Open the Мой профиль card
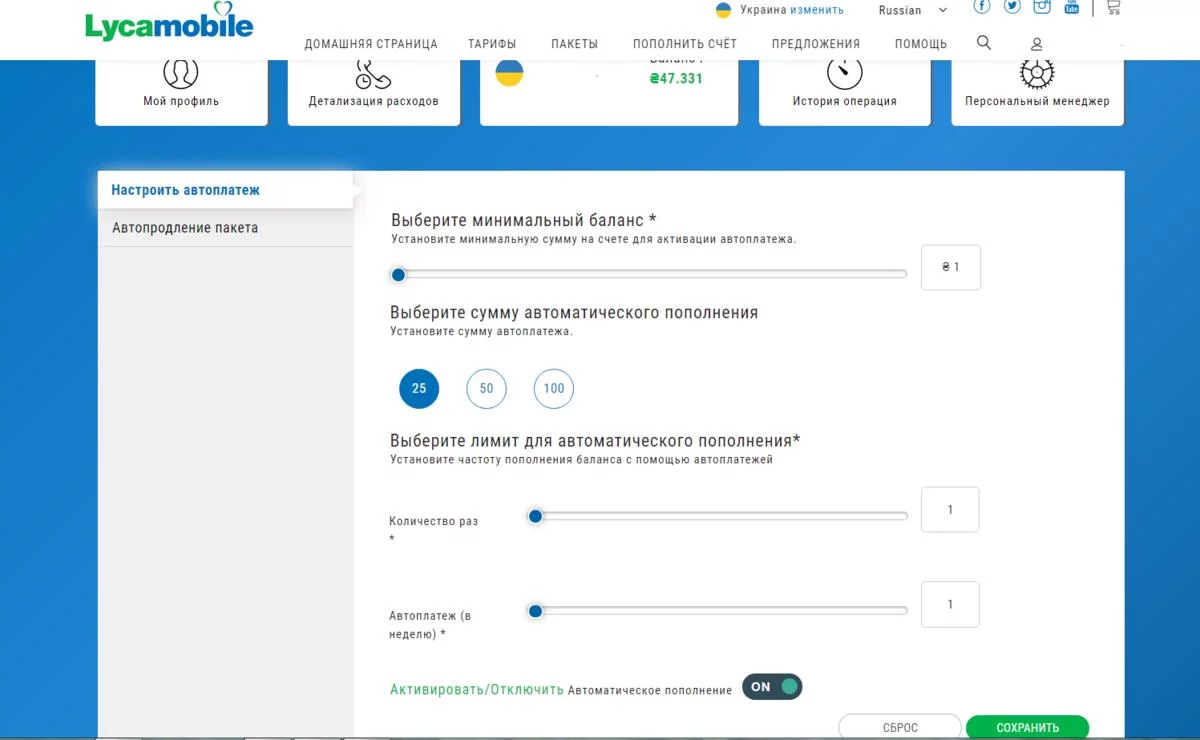 (x=181, y=92)
